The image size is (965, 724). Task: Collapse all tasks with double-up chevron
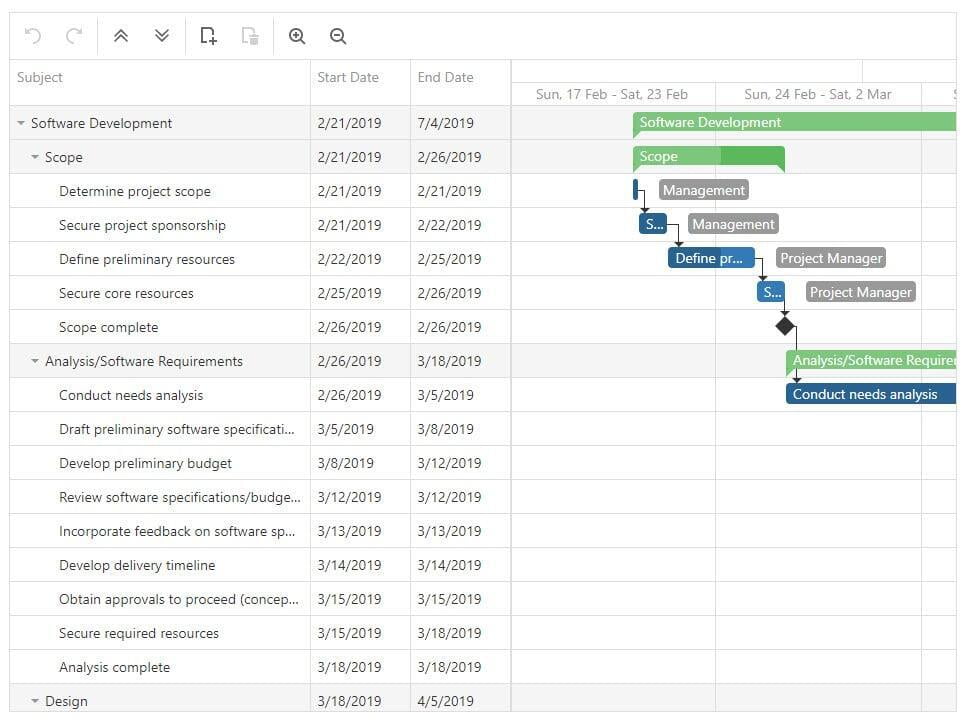[x=121, y=36]
